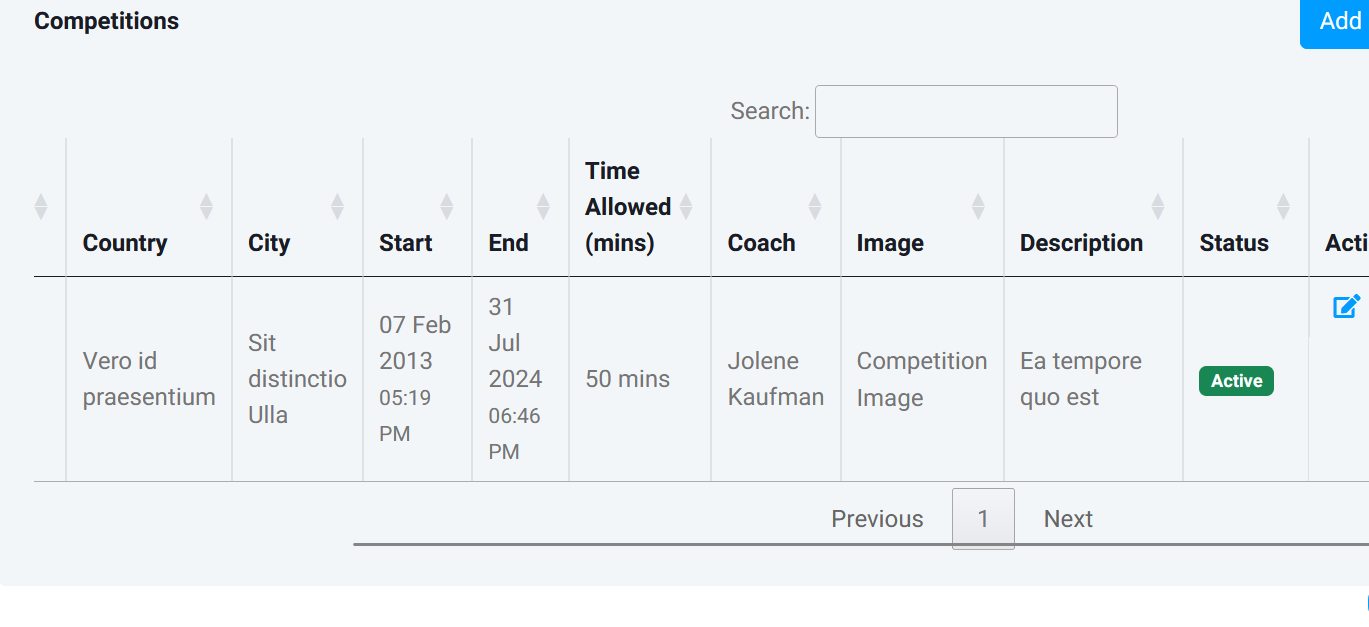Click the Competition Image cell

[921, 379]
